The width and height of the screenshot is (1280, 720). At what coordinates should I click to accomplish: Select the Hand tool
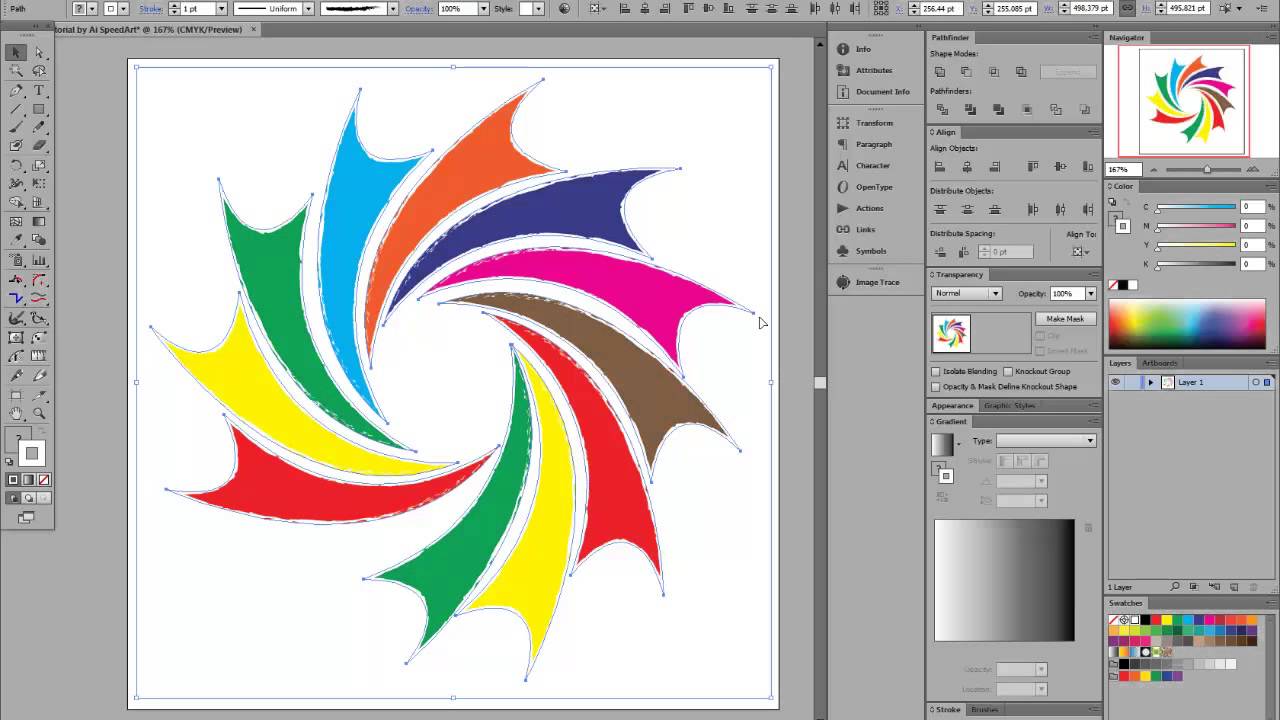coord(16,413)
